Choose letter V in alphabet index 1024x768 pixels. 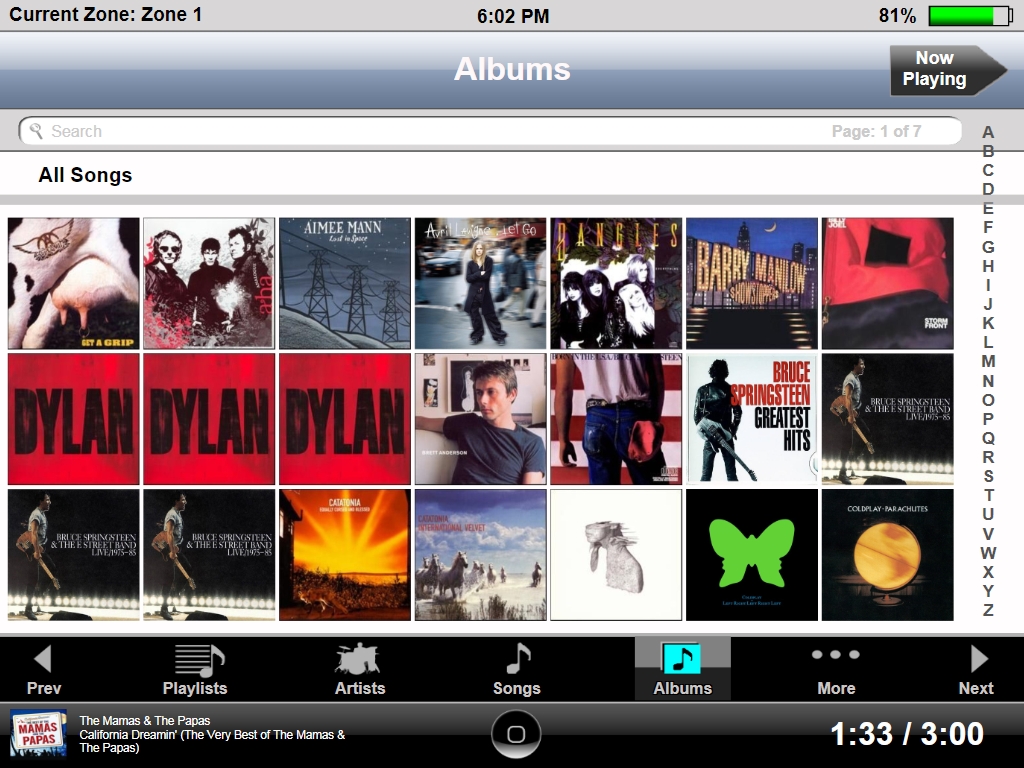(x=988, y=534)
